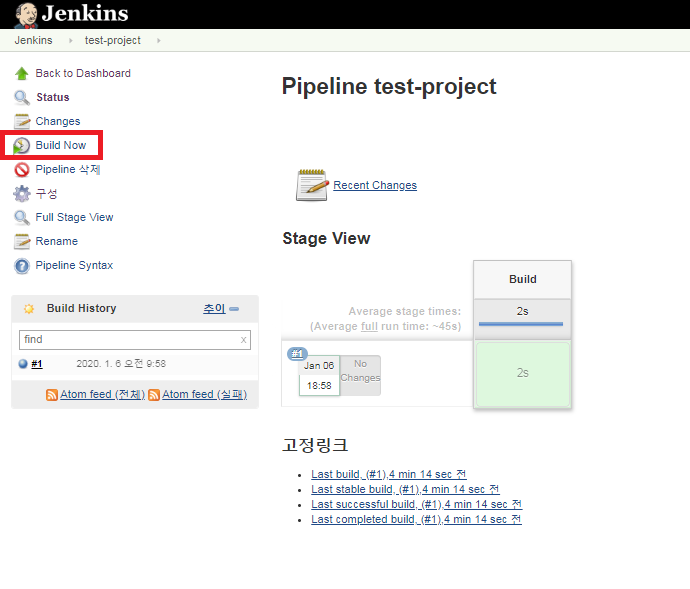Click the No Changes box in Stage View
Viewport: 690px width, 589px height.
click(360, 375)
